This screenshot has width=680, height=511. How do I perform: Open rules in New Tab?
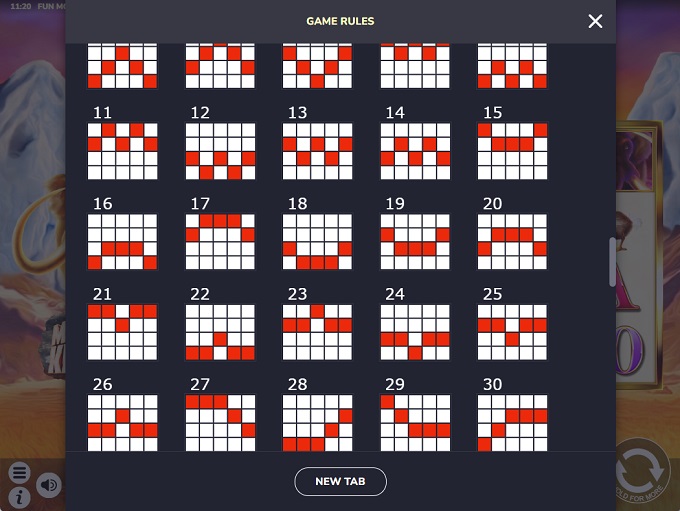340,482
